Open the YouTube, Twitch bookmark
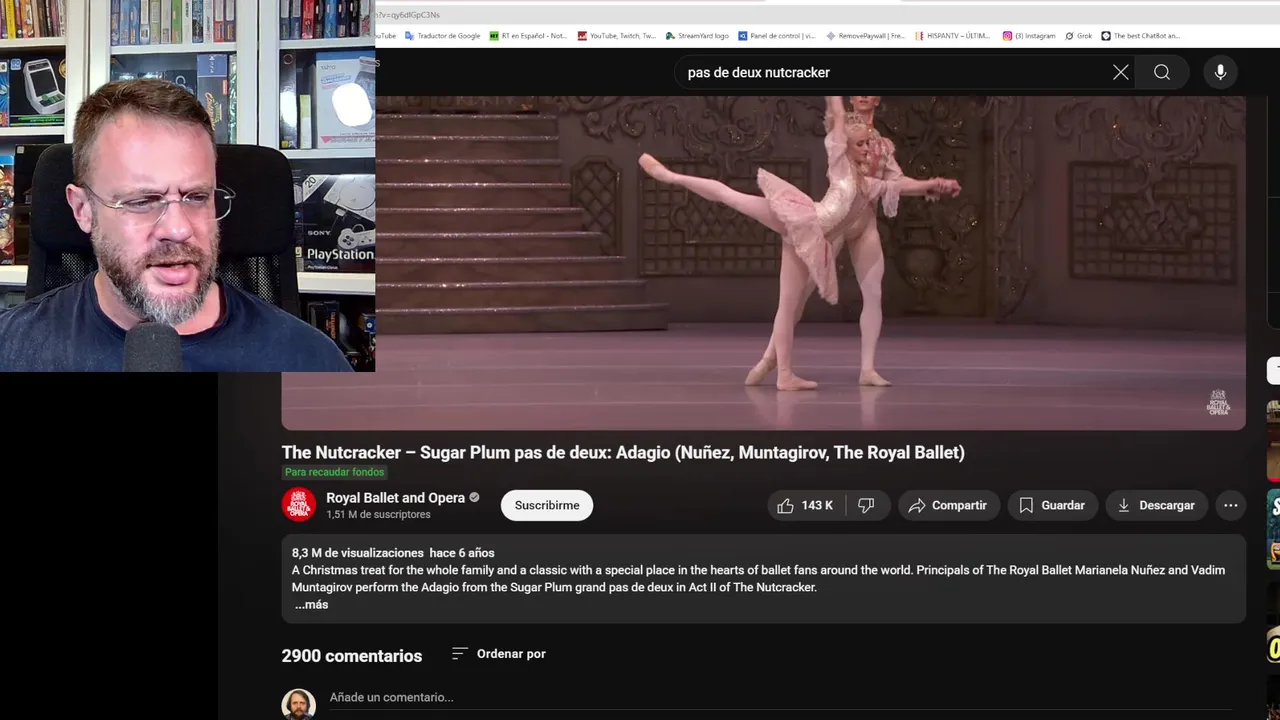The width and height of the screenshot is (1280, 720). 617,36
